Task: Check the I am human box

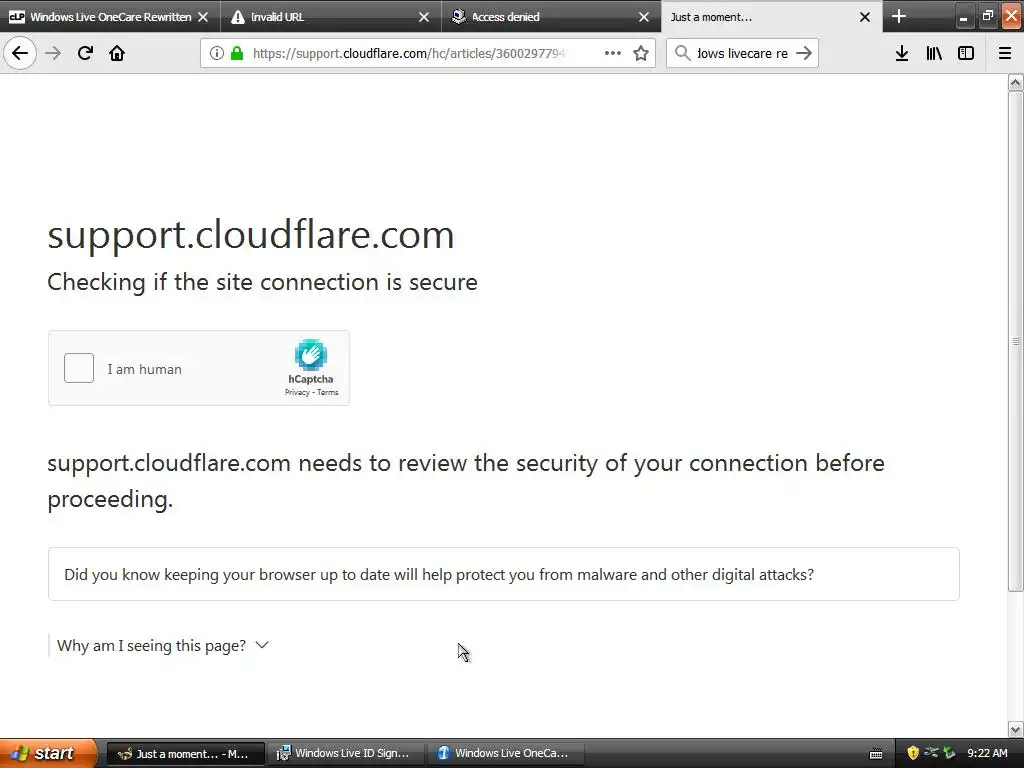Action: [x=79, y=368]
